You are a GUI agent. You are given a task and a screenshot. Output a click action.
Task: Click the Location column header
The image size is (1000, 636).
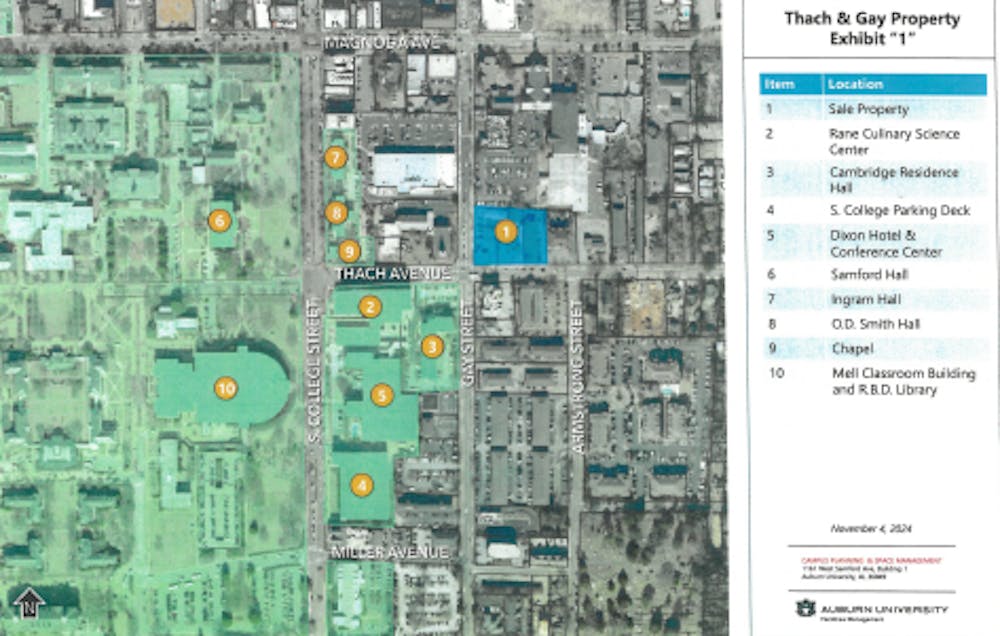(x=856, y=85)
